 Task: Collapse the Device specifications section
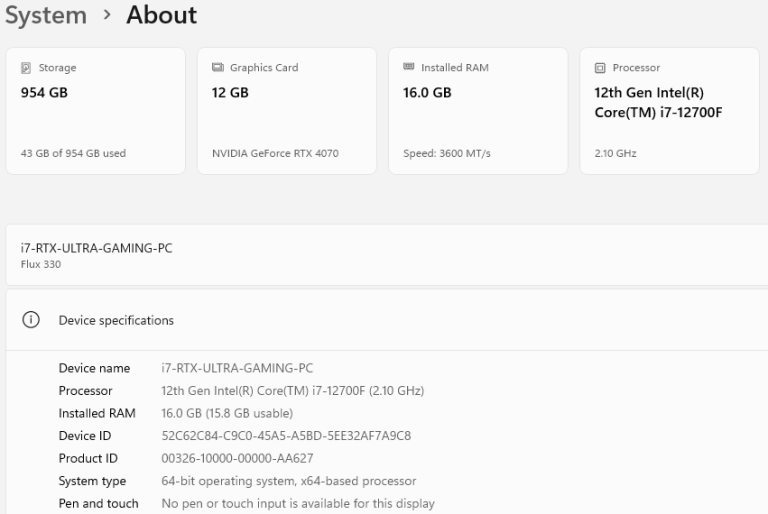(116, 321)
